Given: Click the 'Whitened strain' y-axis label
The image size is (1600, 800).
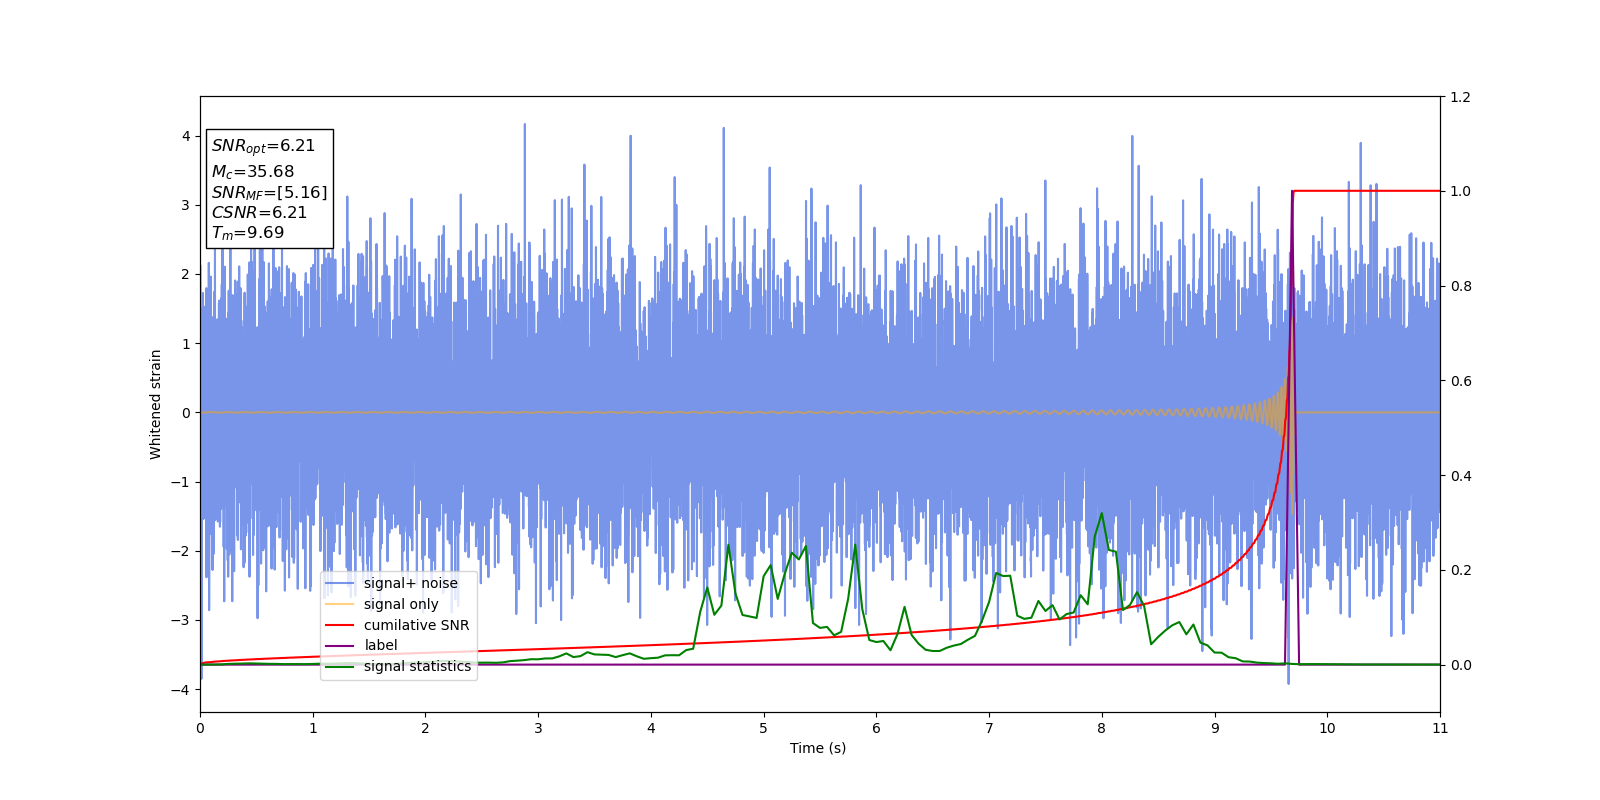Looking at the screenshot, I should click(x=156, y=404).
